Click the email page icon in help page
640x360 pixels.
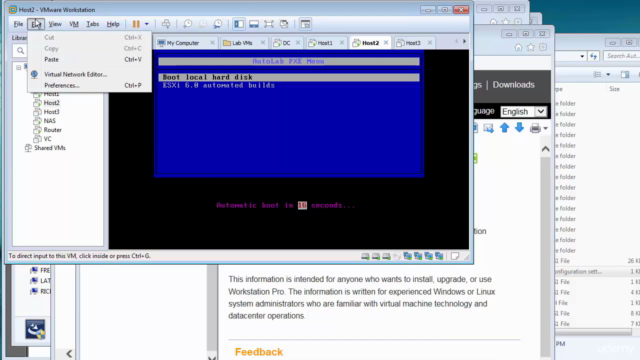click(x=489, y=128)
